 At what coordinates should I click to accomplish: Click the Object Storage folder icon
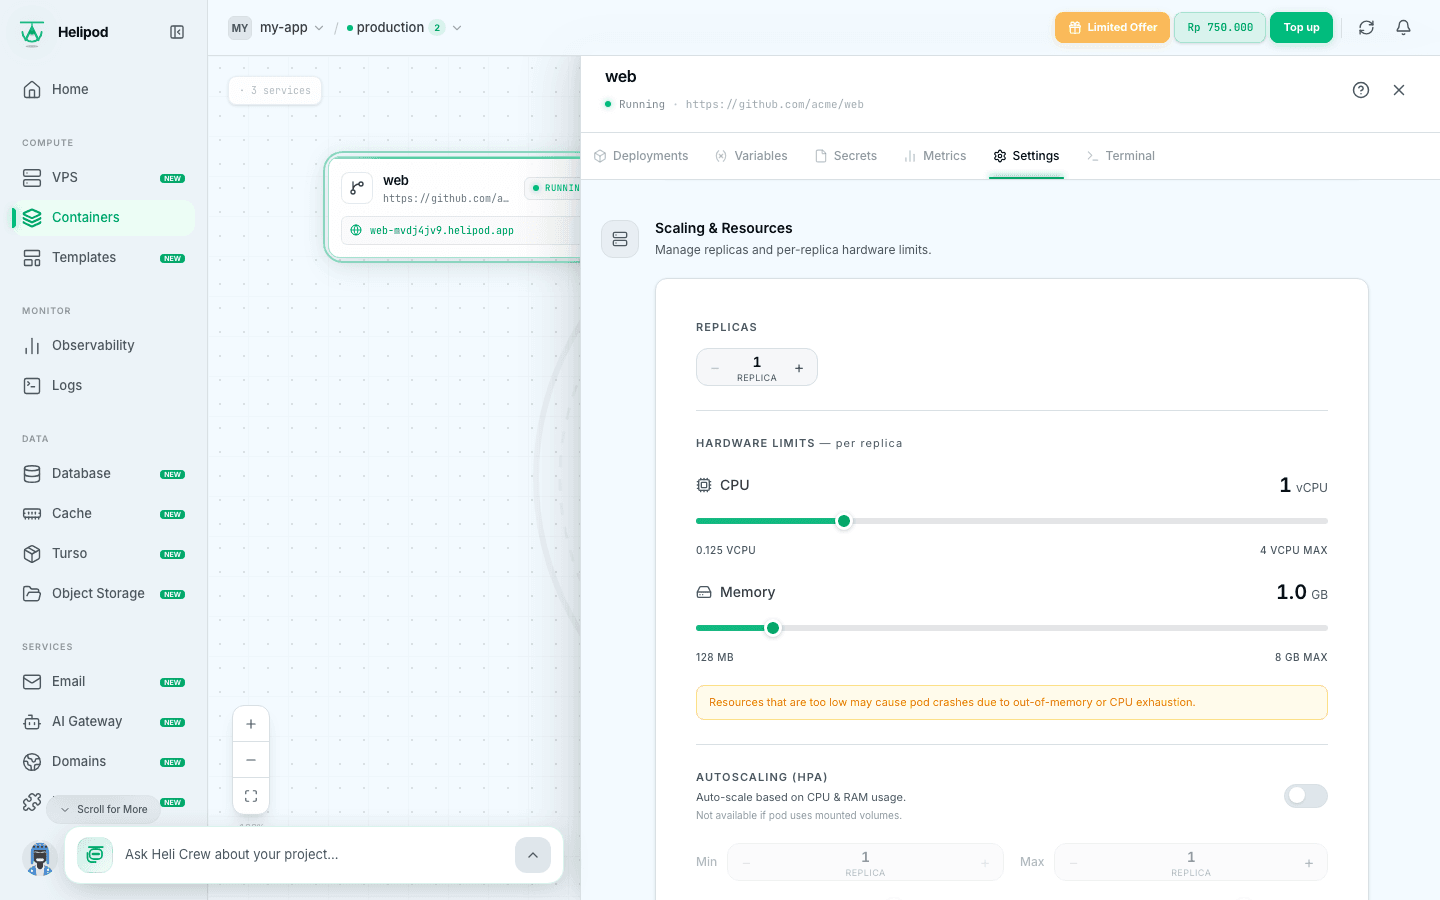32,593
